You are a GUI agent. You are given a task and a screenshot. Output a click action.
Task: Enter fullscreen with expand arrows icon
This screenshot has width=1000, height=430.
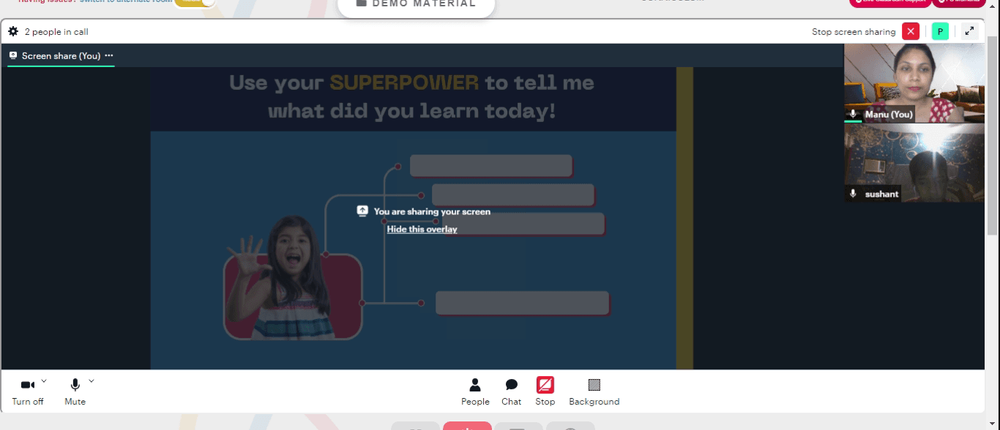(969, 31)
